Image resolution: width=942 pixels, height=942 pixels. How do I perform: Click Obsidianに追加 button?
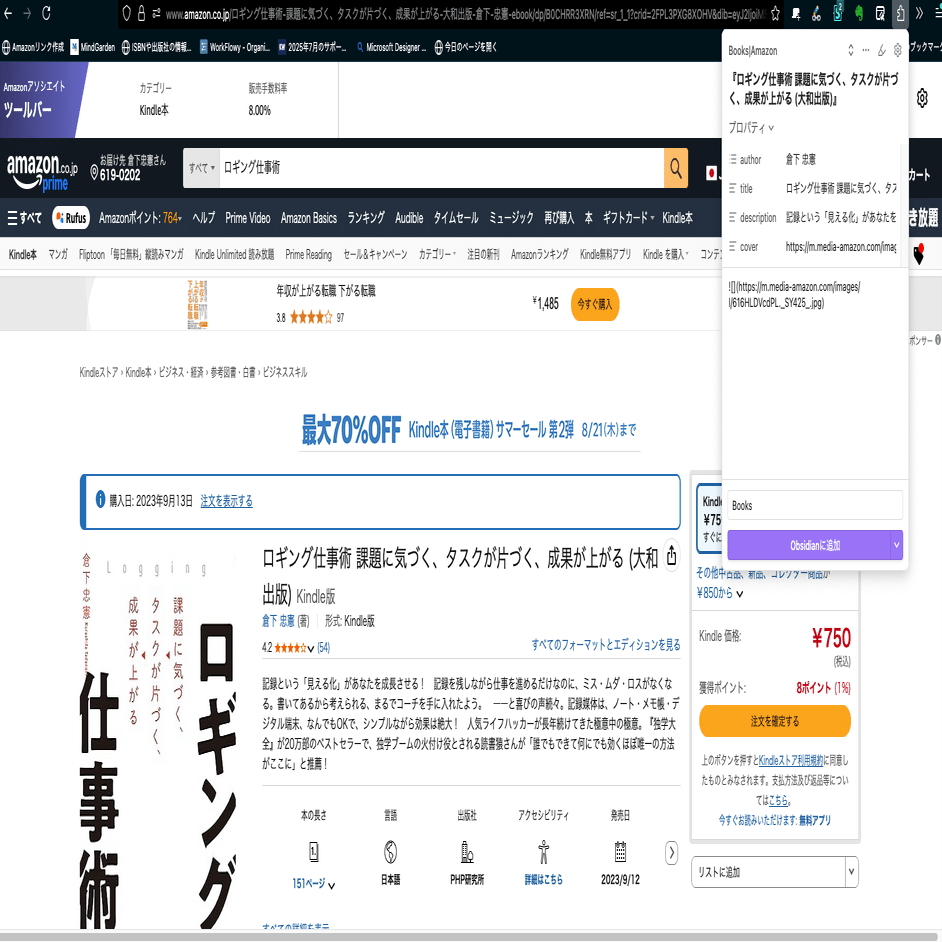pyautogui.click(x=808, y=545)
